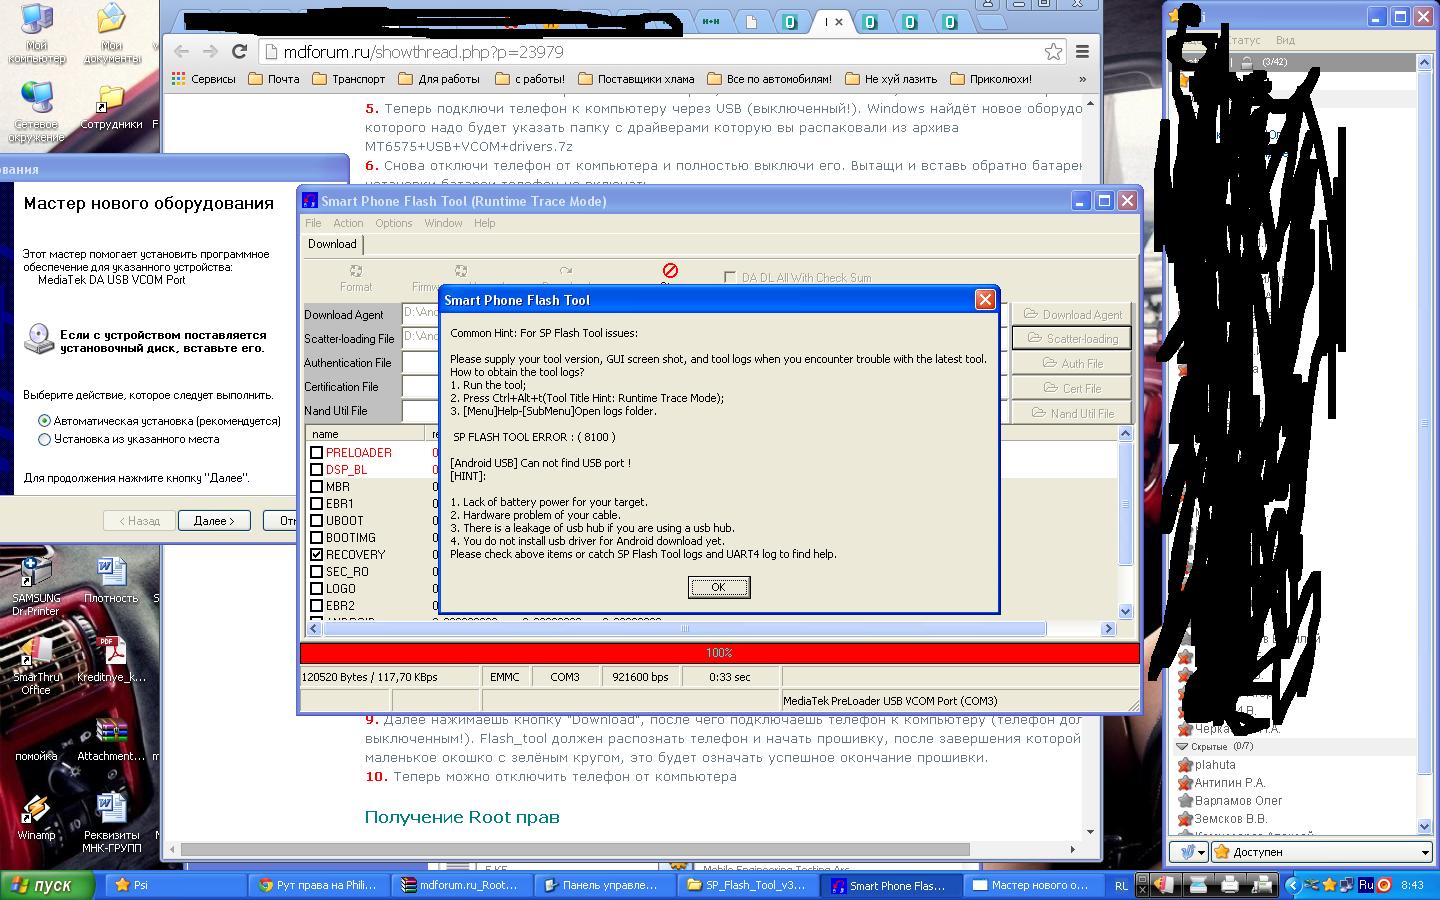Check the BOOTIMG partition checkbox

[316, 538]
